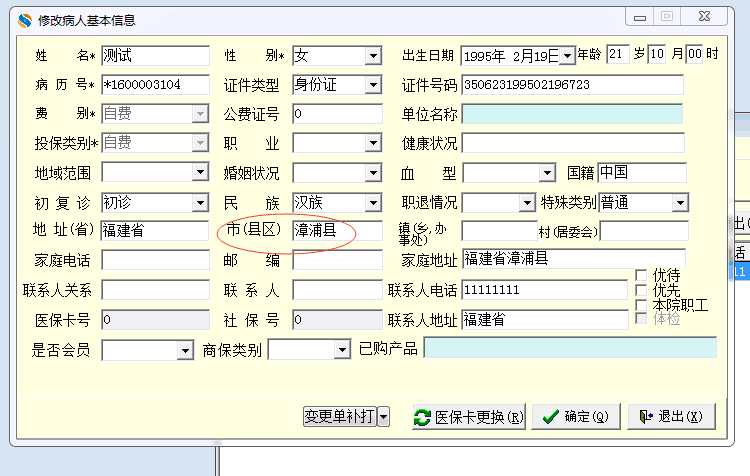Click the 家庭电话 input field
The height and width of the screenshot is (476, 750).
point(155,260)
